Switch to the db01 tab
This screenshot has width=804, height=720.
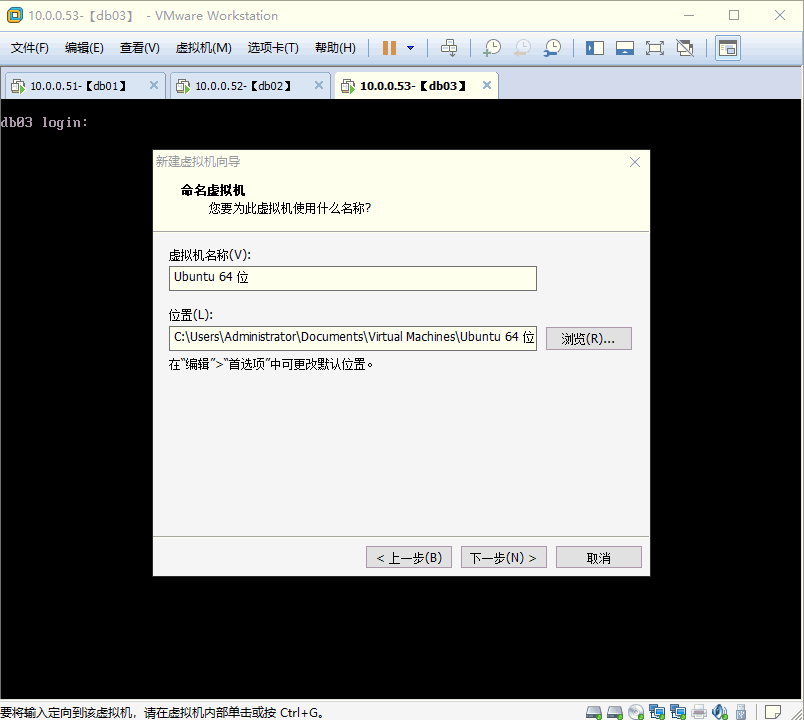coord(75,85)
